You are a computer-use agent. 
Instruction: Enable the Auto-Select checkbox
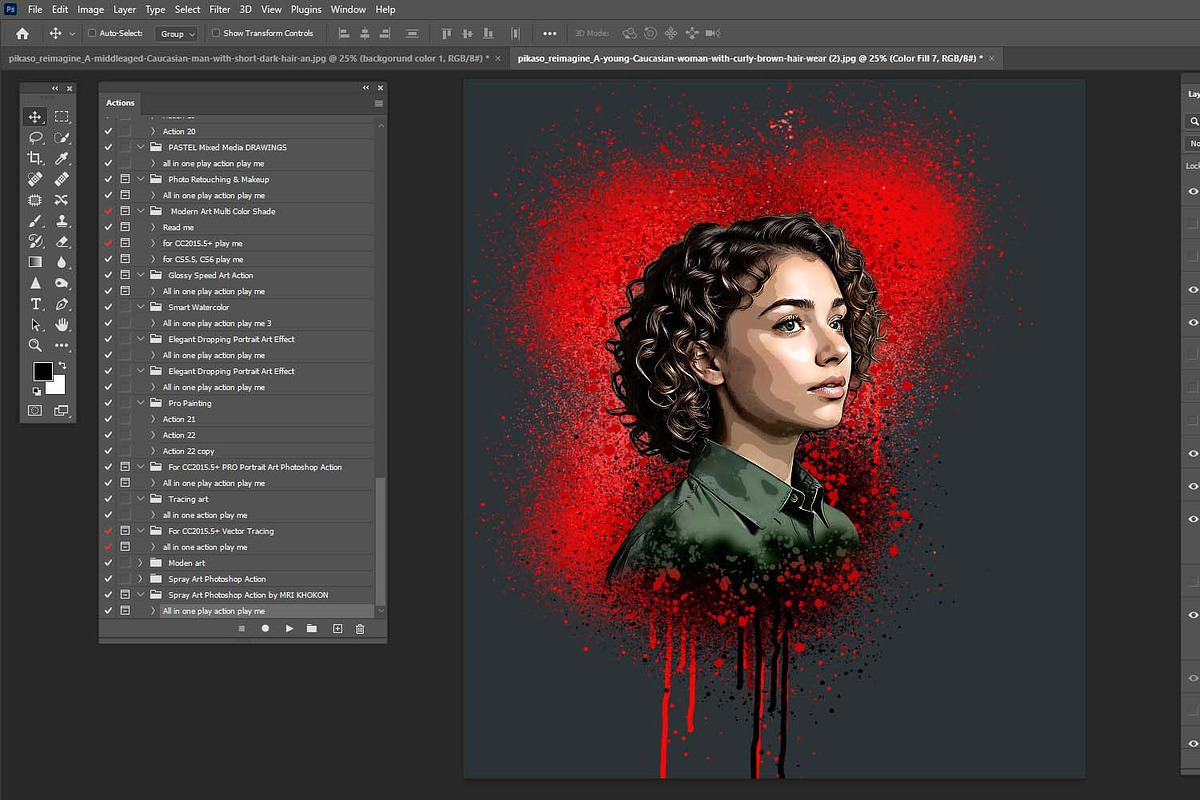coord(92,33)
